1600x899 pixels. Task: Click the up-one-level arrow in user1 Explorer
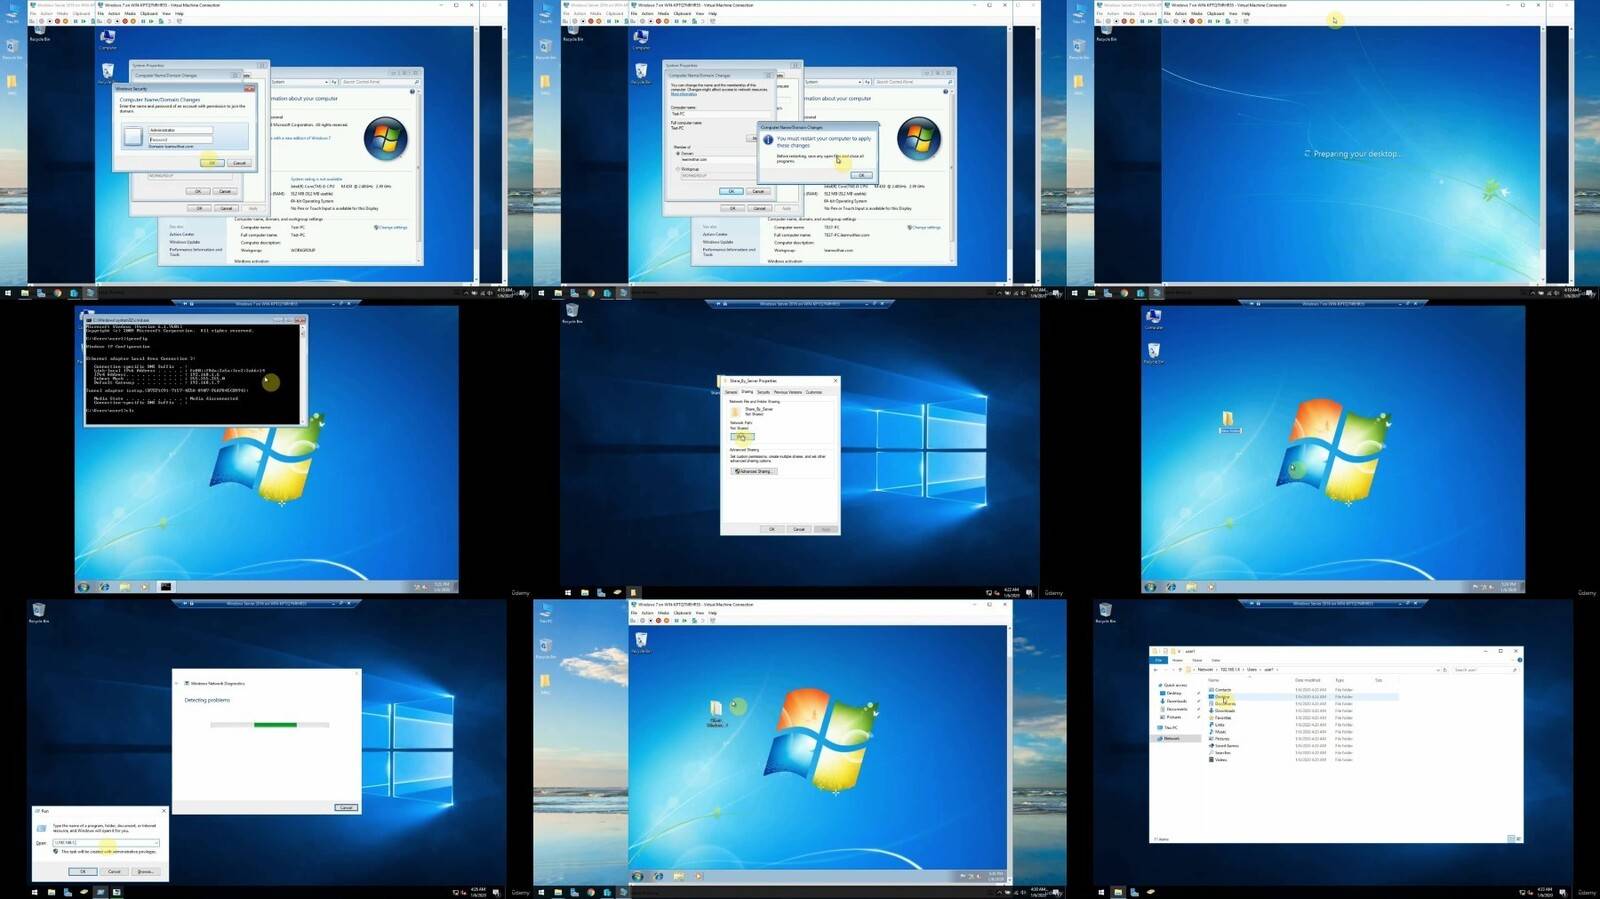(x=1181, y=669)
